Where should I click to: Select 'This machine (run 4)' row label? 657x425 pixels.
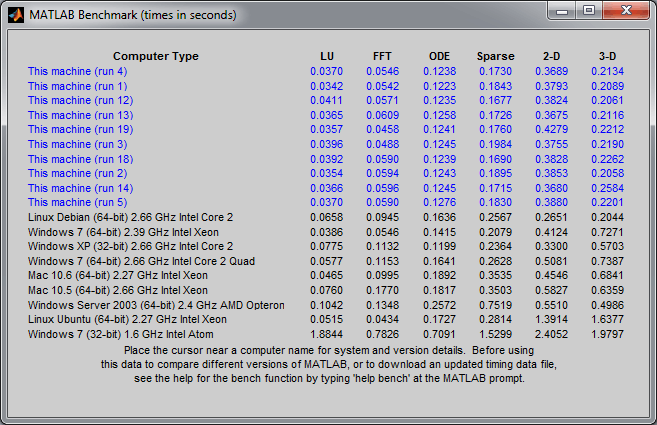coord(78,71)
